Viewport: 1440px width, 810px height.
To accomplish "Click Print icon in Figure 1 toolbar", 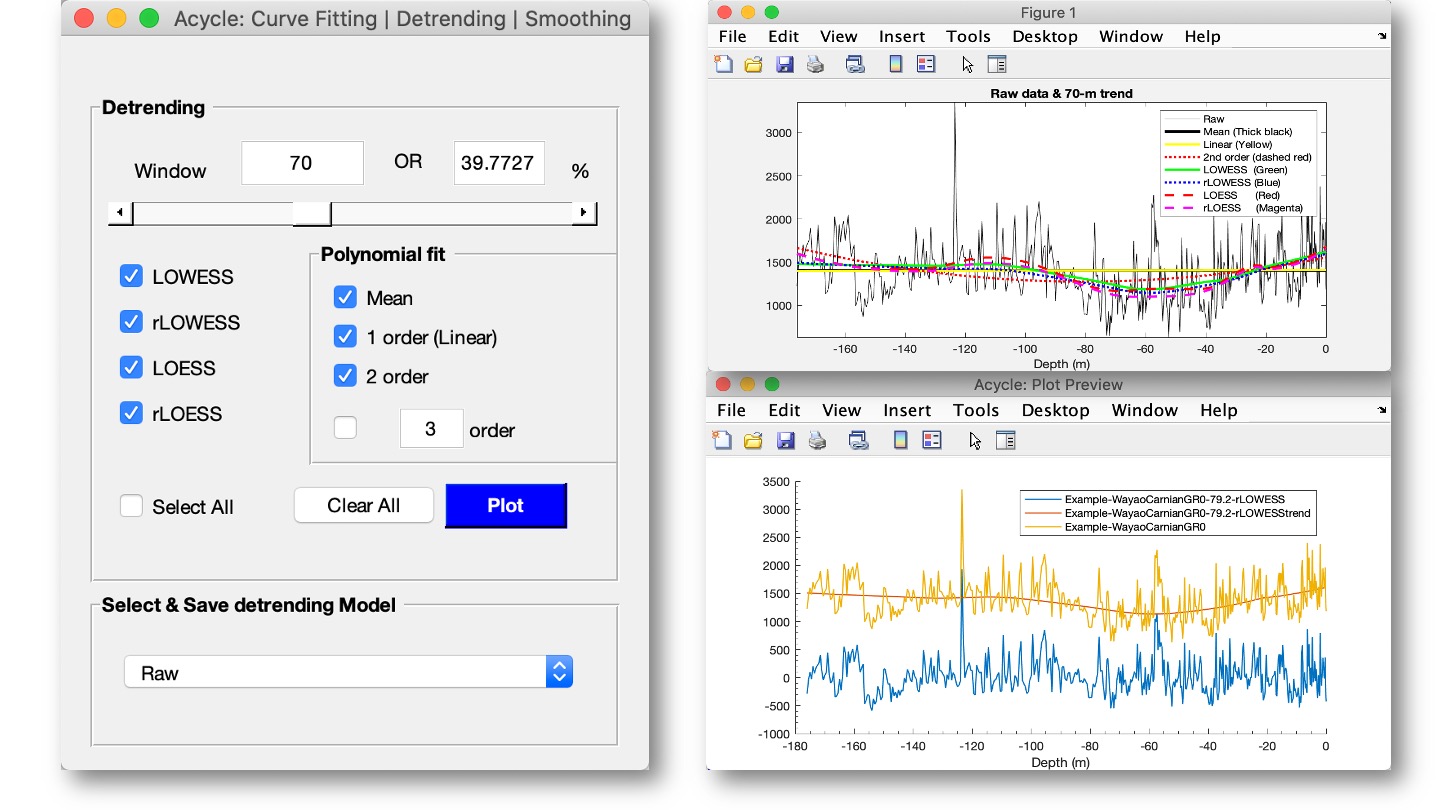I will point(815,64).
